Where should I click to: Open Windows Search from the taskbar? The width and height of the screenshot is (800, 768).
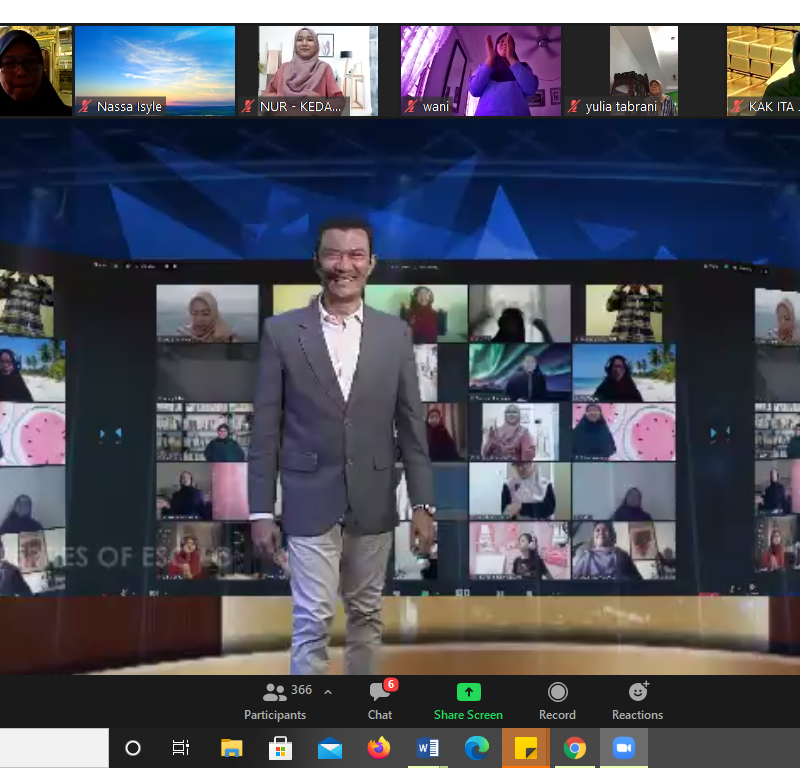pyautogui.click(x=133, y=748)
